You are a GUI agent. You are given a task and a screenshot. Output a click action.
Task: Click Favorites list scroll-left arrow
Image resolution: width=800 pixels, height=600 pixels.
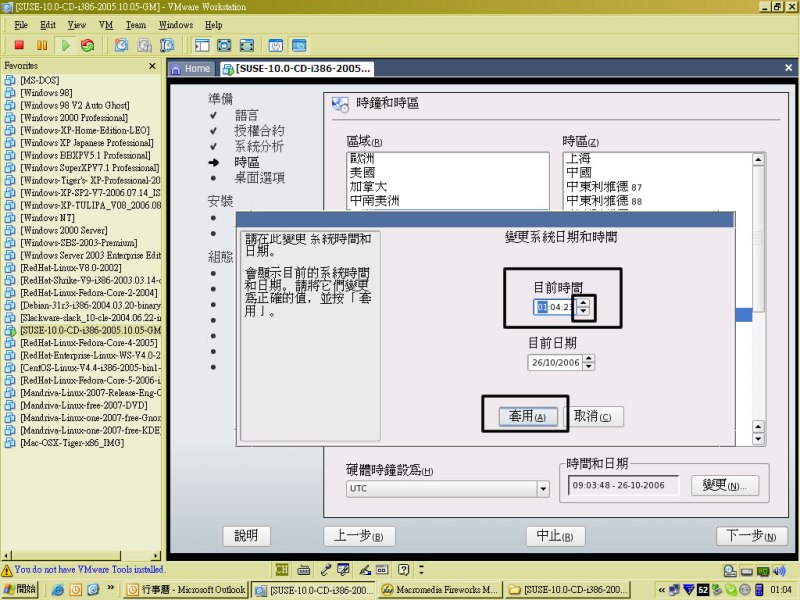click(x=6, y=556)
